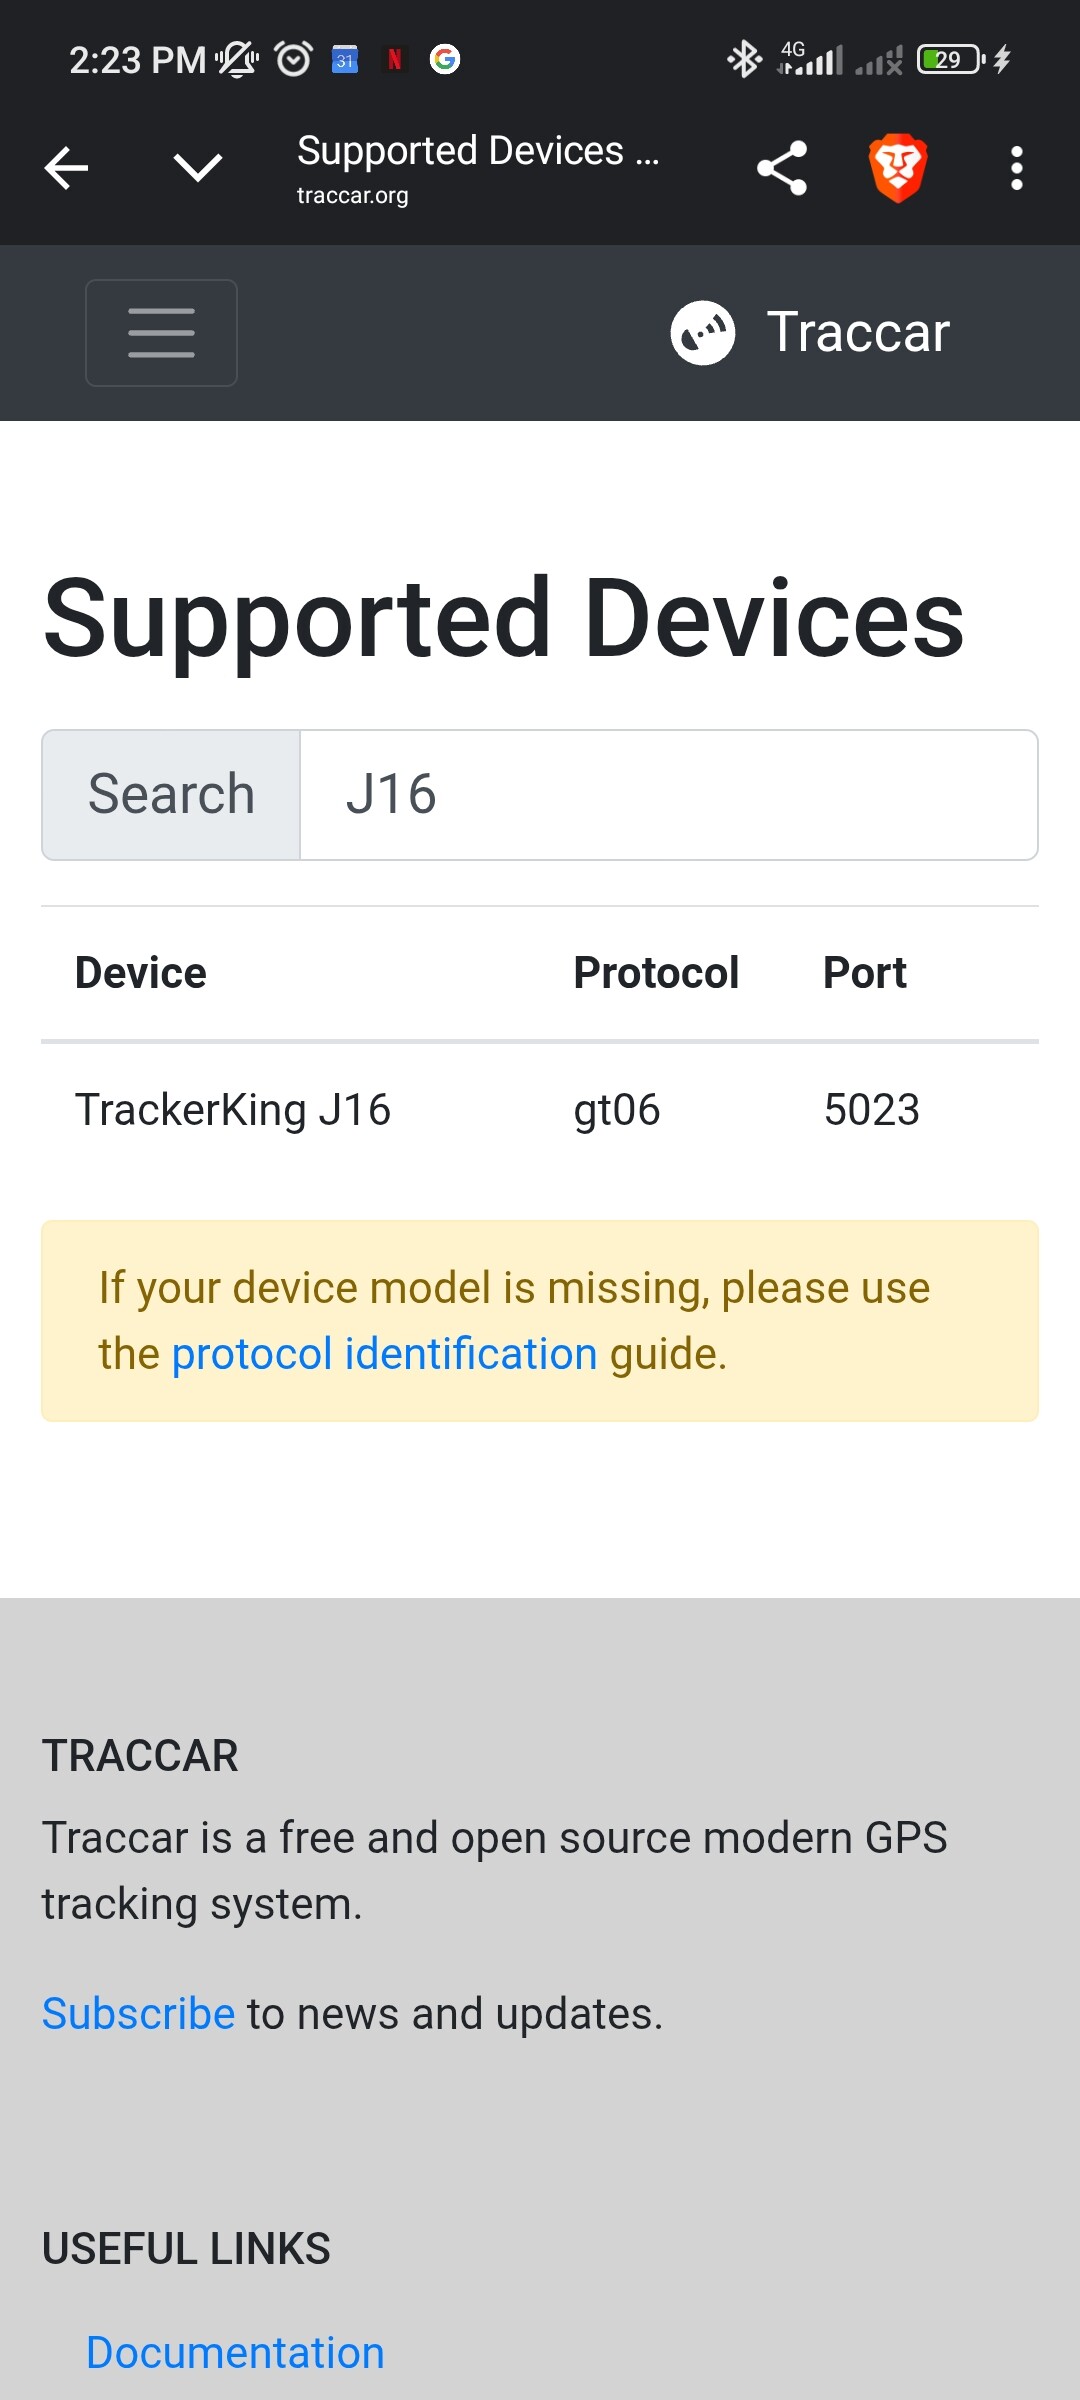Image resolution: width=1080 pixels, height=2400 pixels.
Task: Click the Traccar brand name
Action: (x=858, y=332)
